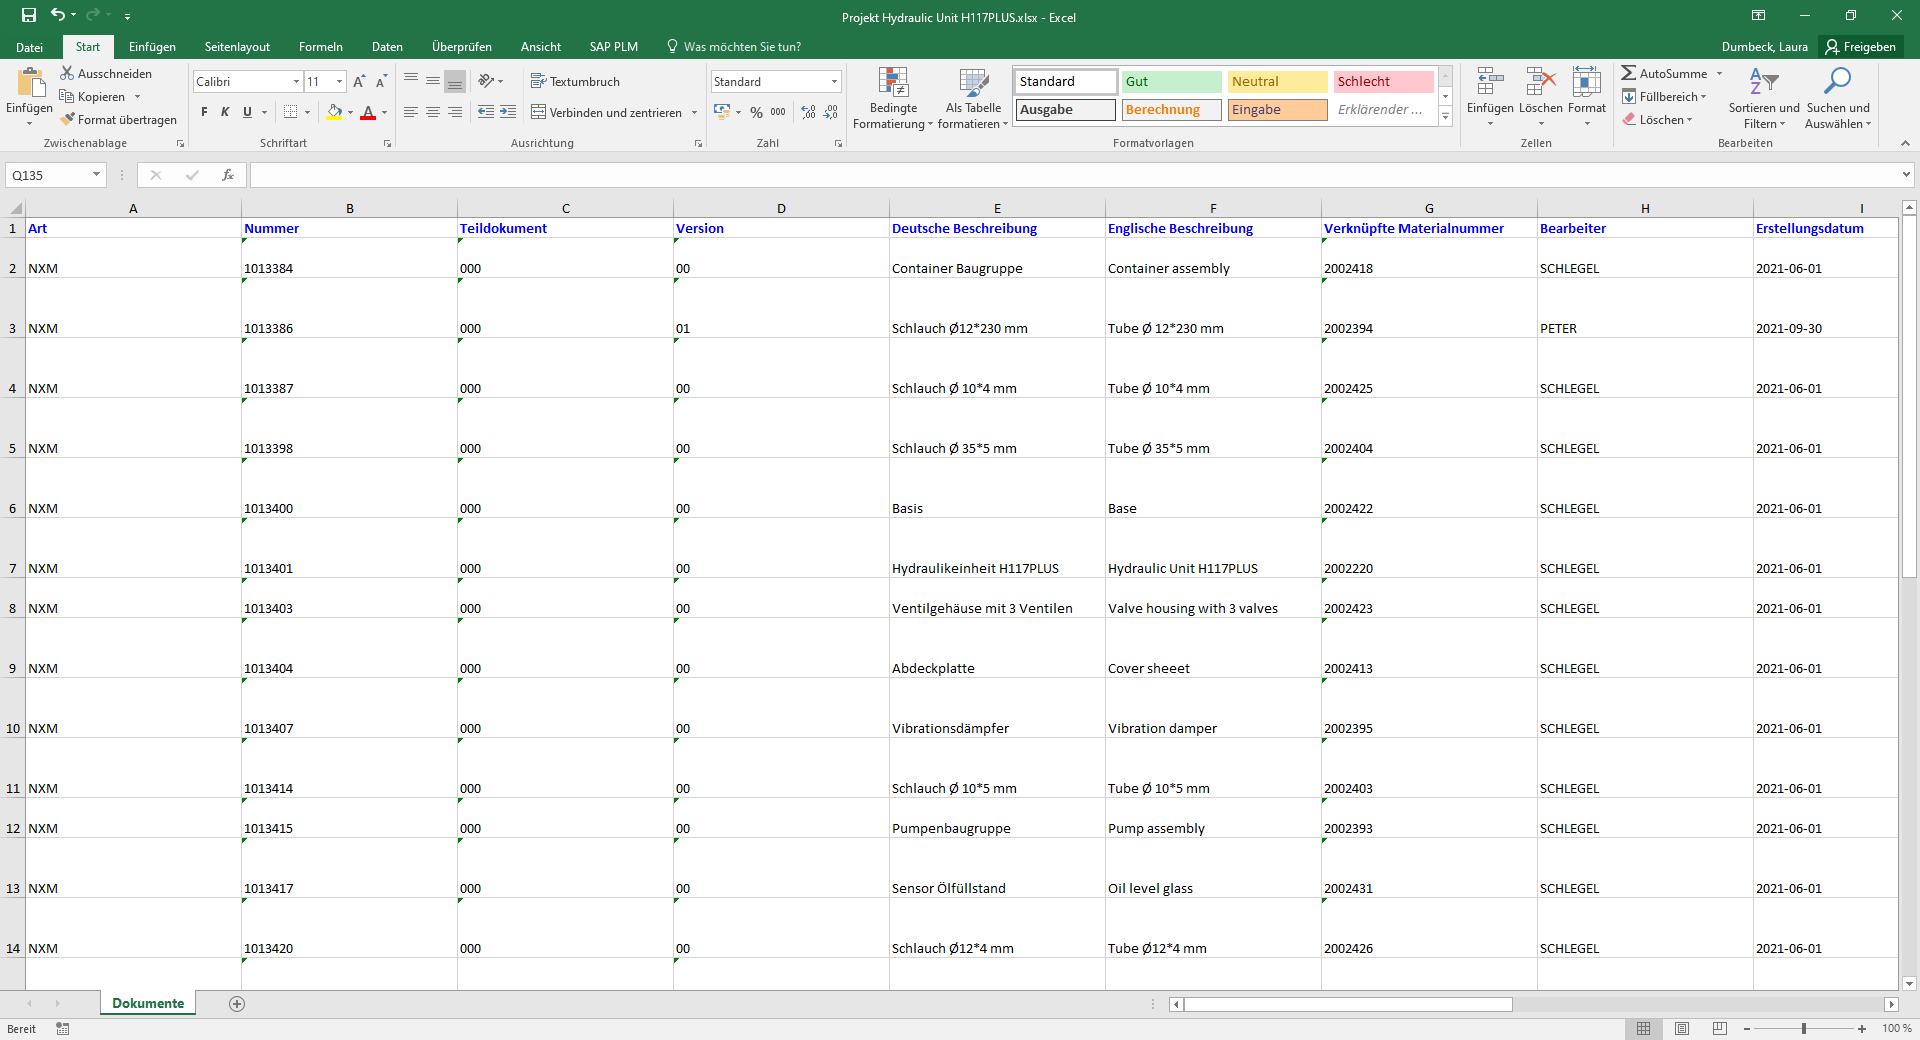Open Als Tabelle formatieren gallery
This screenshot has height=1040, width=1920.
[973, 97]
